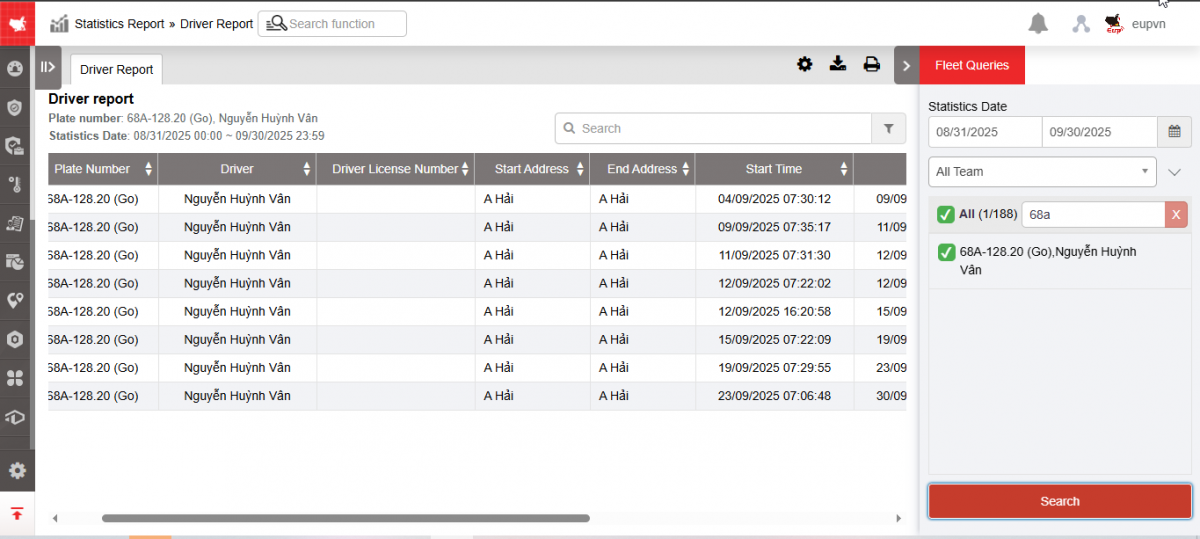Switch to the Fleet Queries tab
The height and width of the screenshot is (539, 1200).
click(x=971, y=66)
